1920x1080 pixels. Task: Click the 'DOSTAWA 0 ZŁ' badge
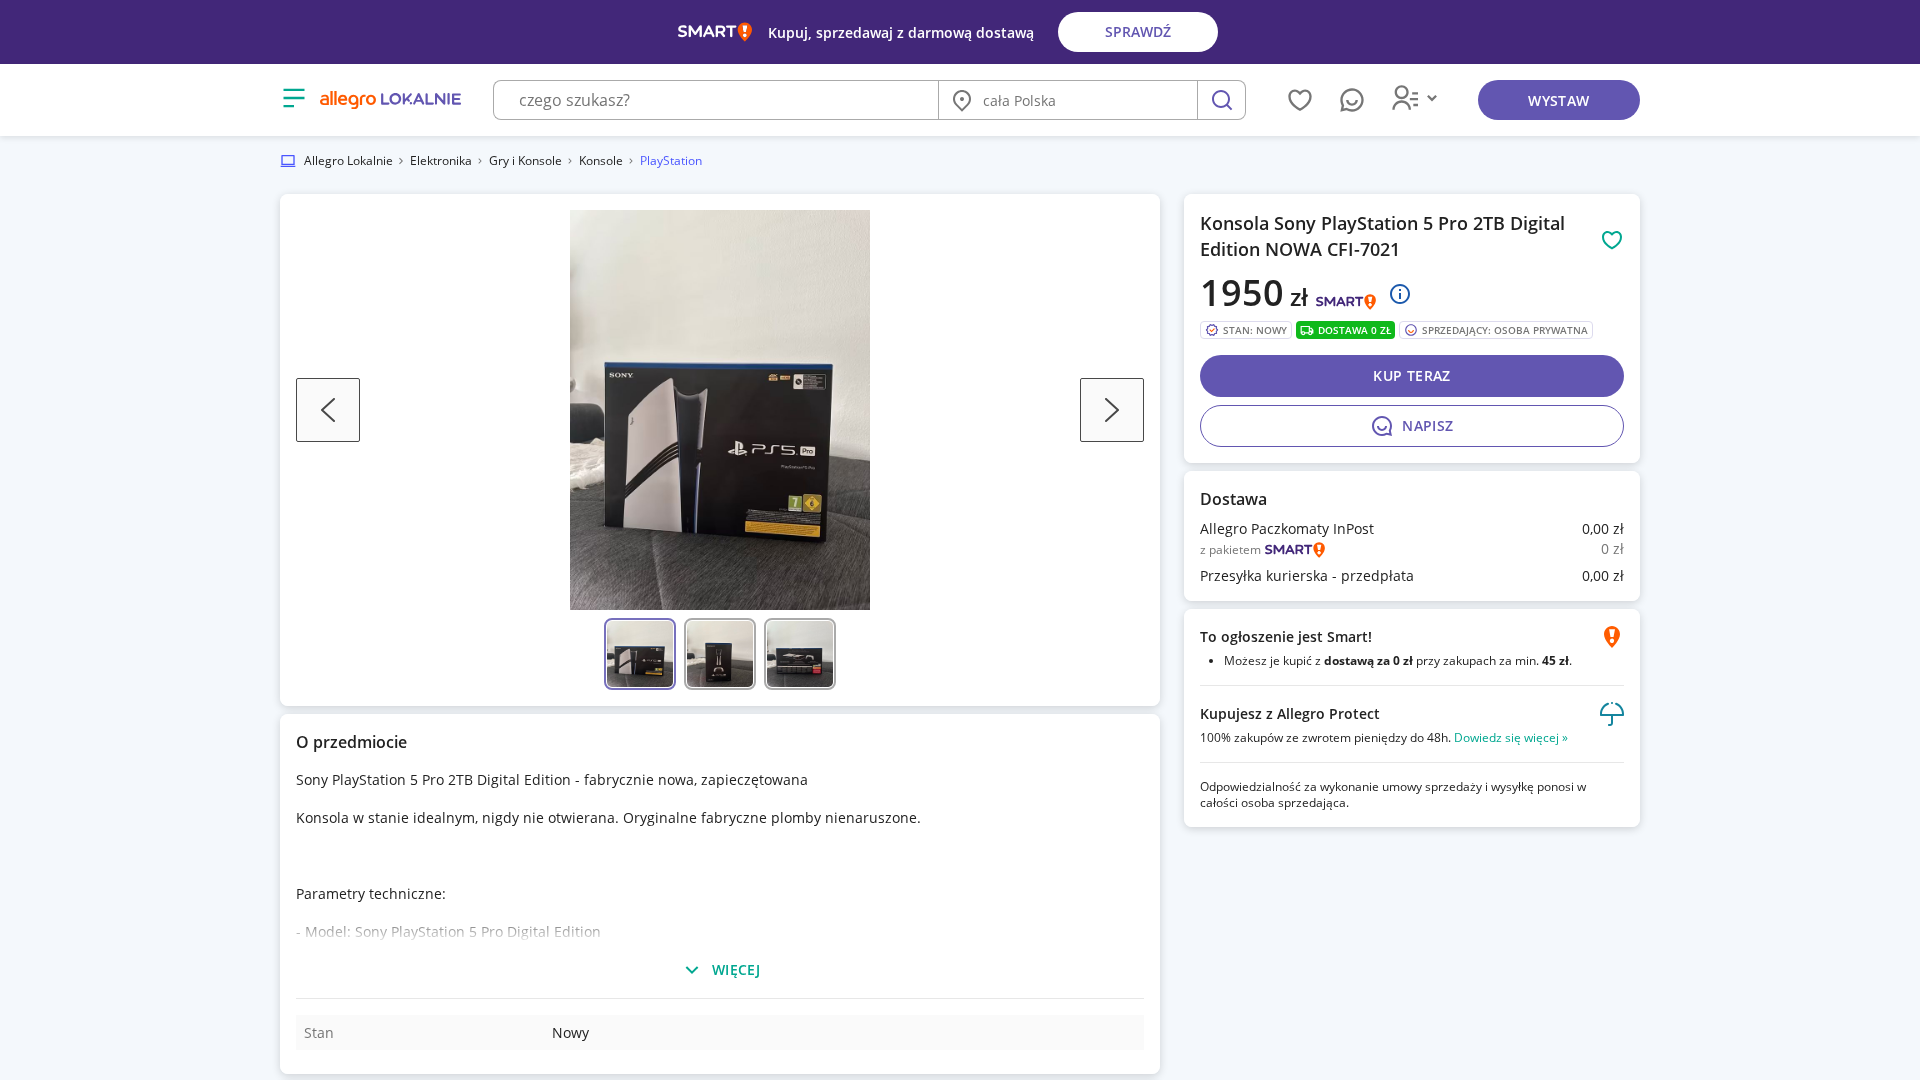coord(1345,330)
